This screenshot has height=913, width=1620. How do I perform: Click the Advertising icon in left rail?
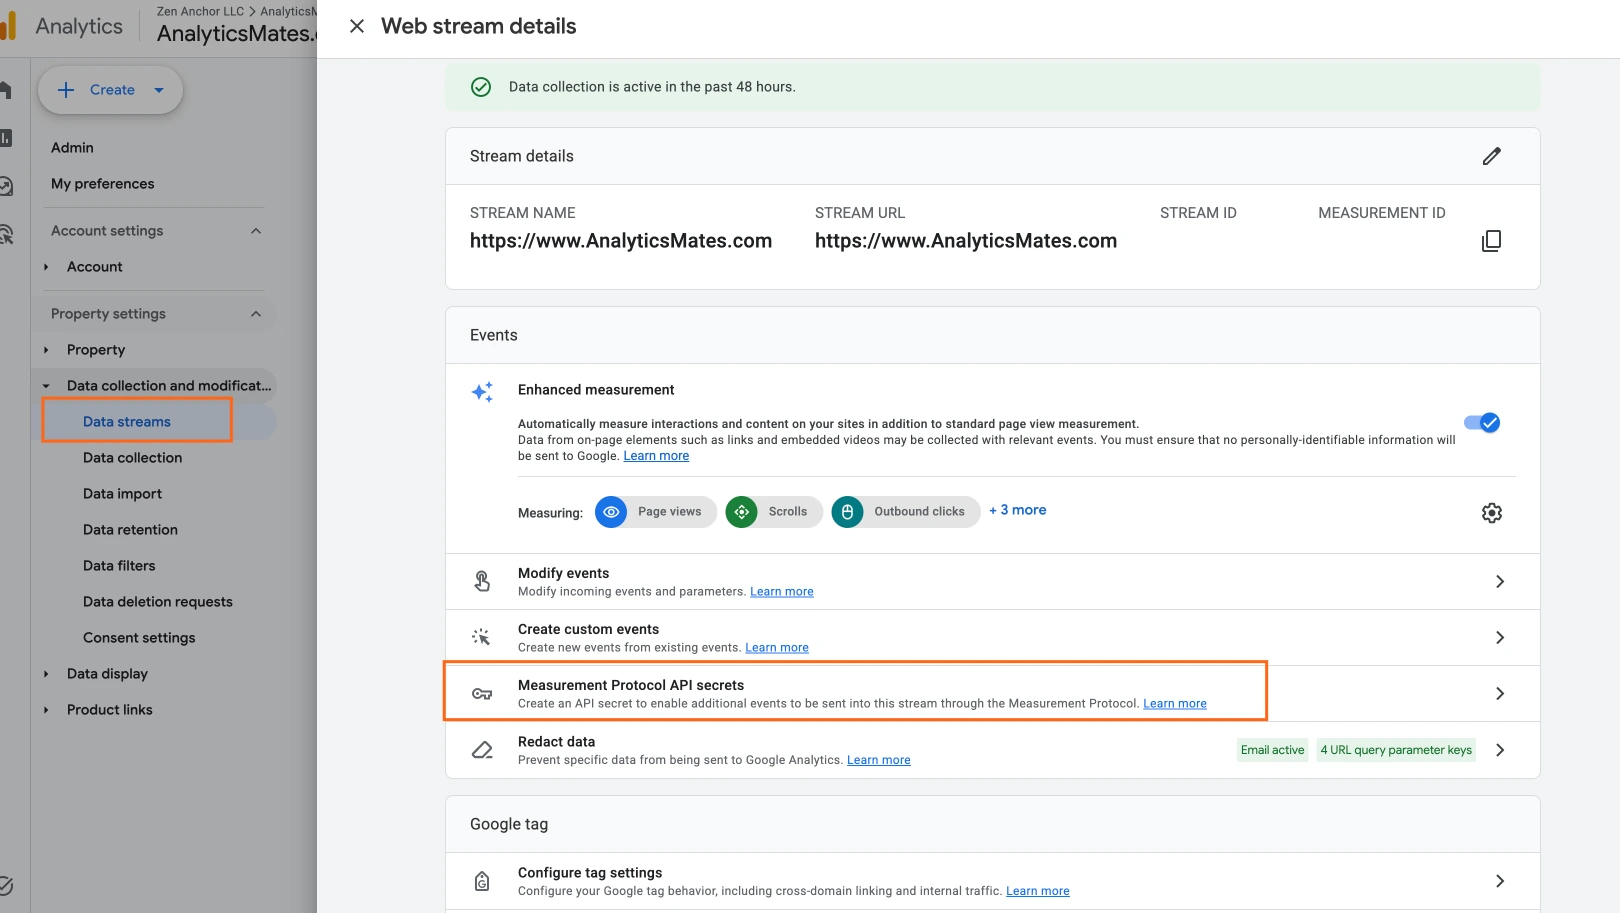pos(6,234)
